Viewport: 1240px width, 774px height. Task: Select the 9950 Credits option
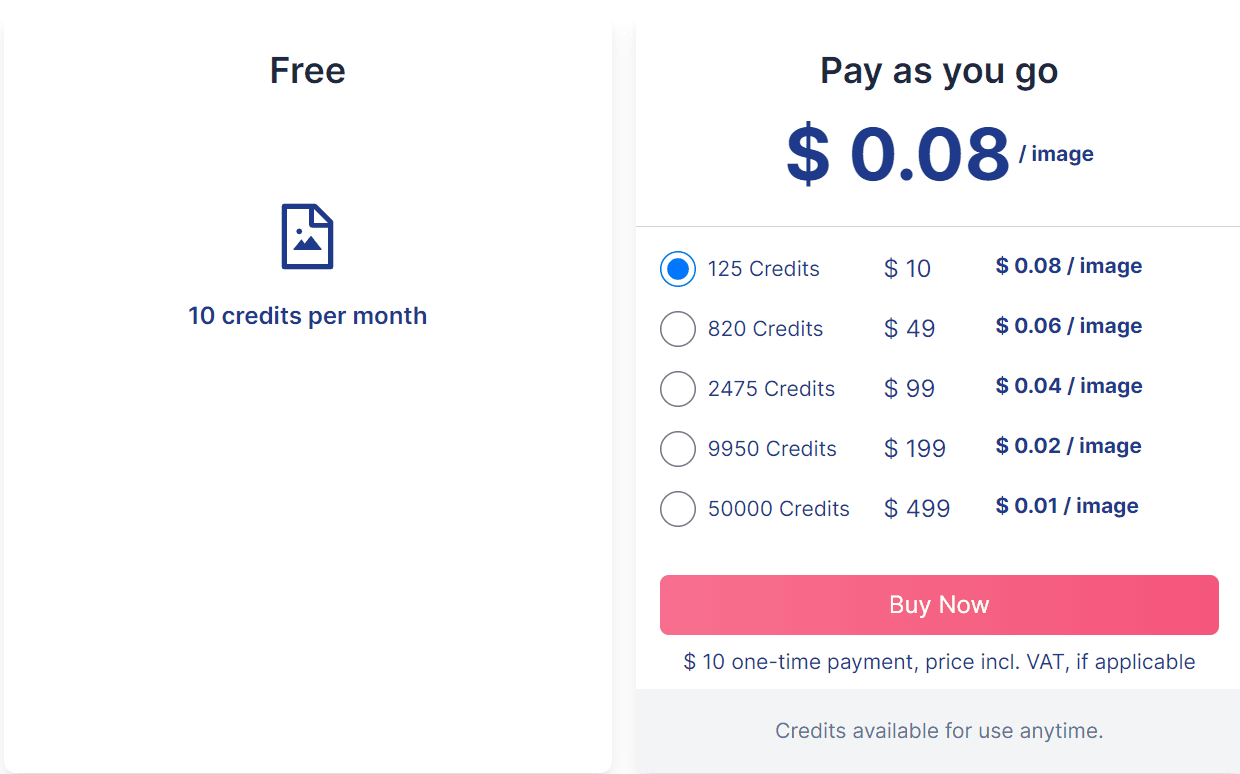[x=678, y=449]
